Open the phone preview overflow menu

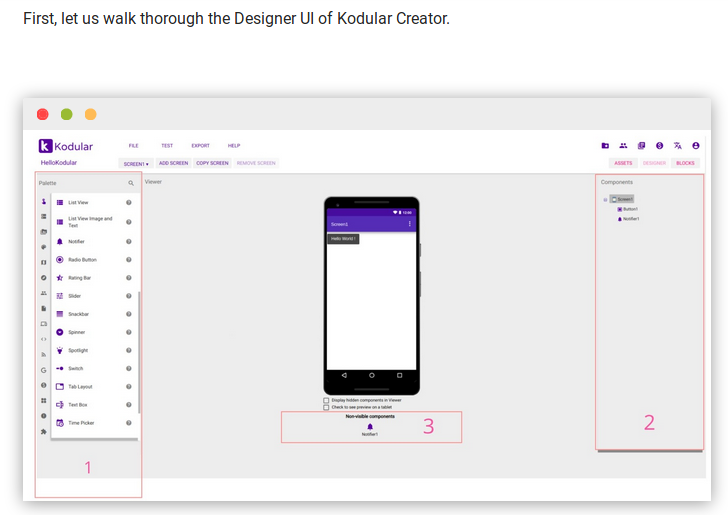click(x=410, y=224)
